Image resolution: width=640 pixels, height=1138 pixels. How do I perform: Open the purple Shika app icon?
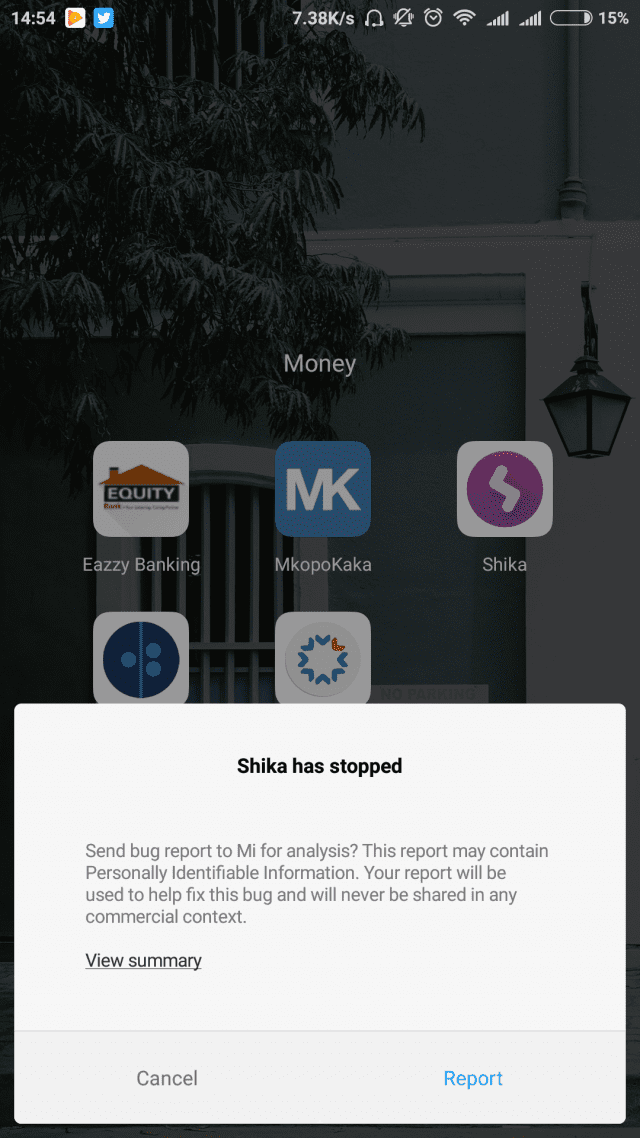[504, 488]
